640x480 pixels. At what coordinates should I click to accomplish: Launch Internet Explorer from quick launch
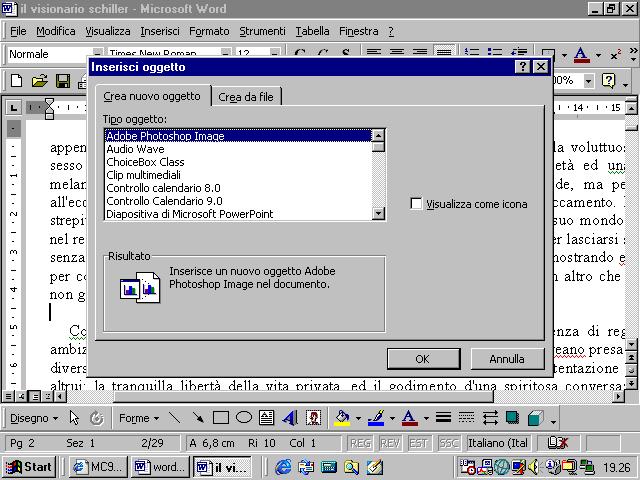[283, 467]
